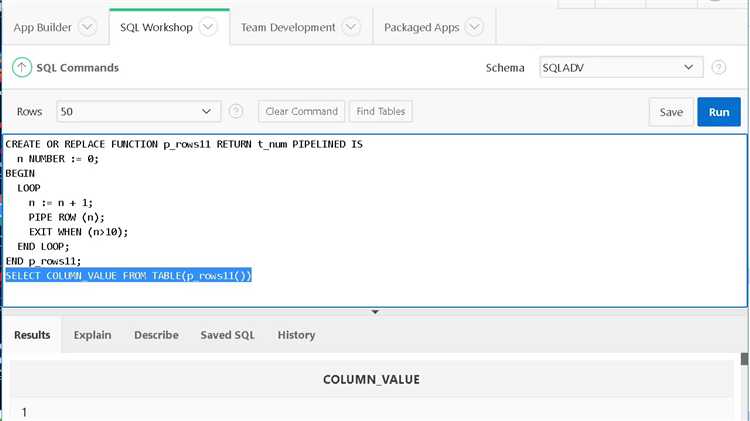
Task: Open the Saved SQL tab
Action: [x=227, y=335]
